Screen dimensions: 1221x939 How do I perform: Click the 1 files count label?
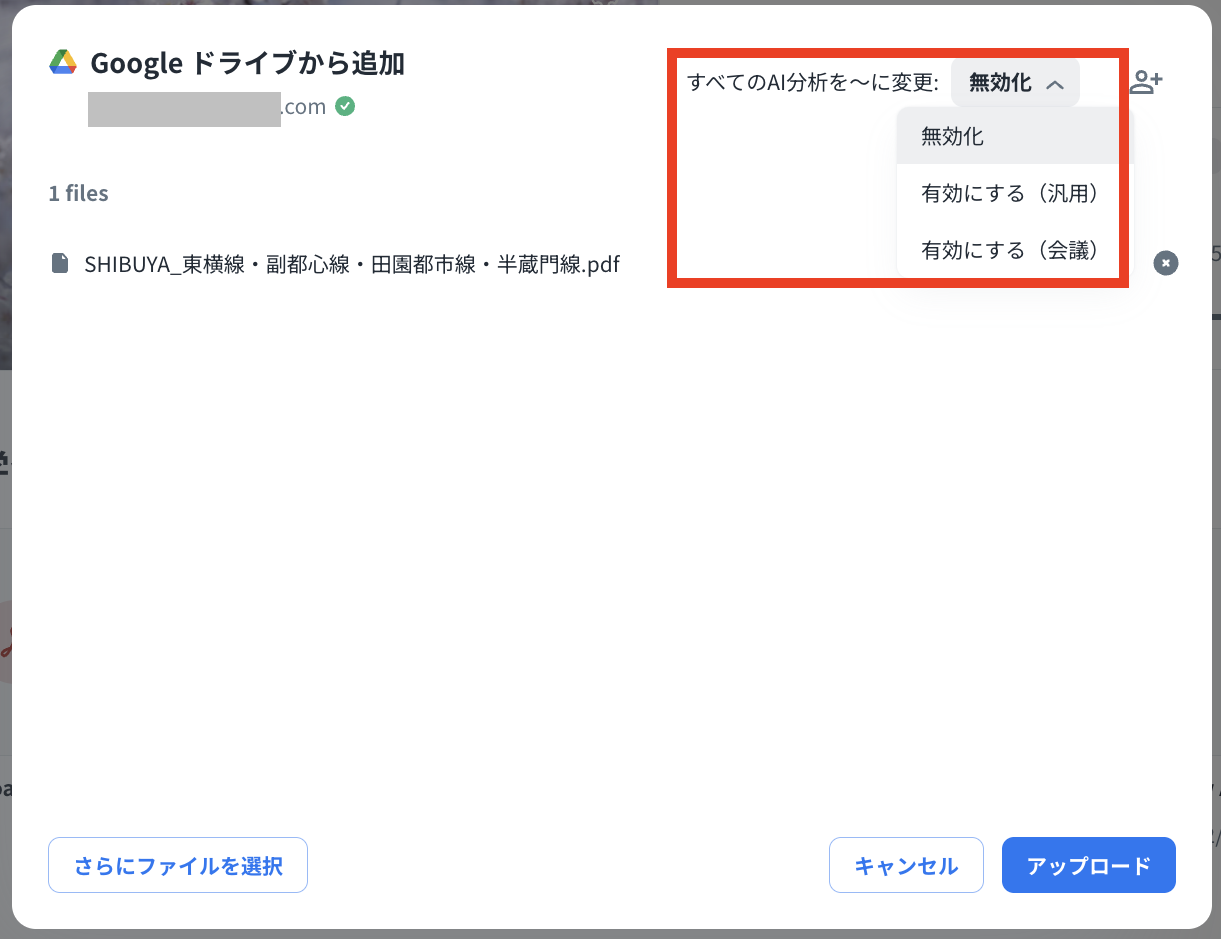[x=78, y=193]
